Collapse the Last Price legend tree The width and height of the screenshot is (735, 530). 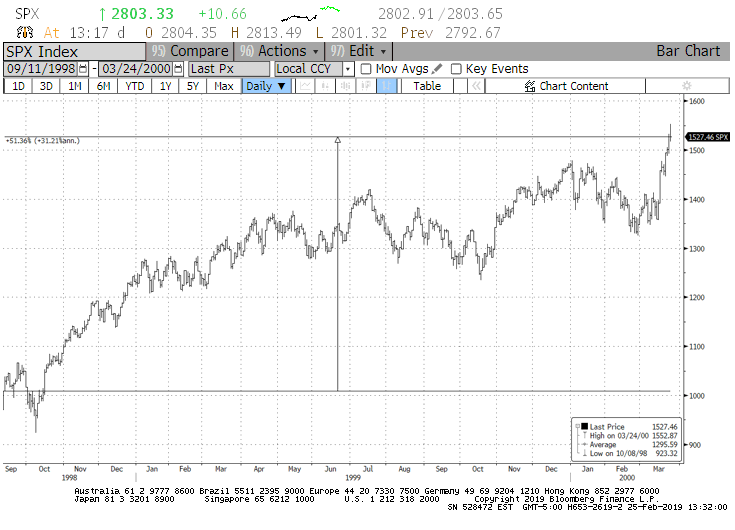[577, 426]
